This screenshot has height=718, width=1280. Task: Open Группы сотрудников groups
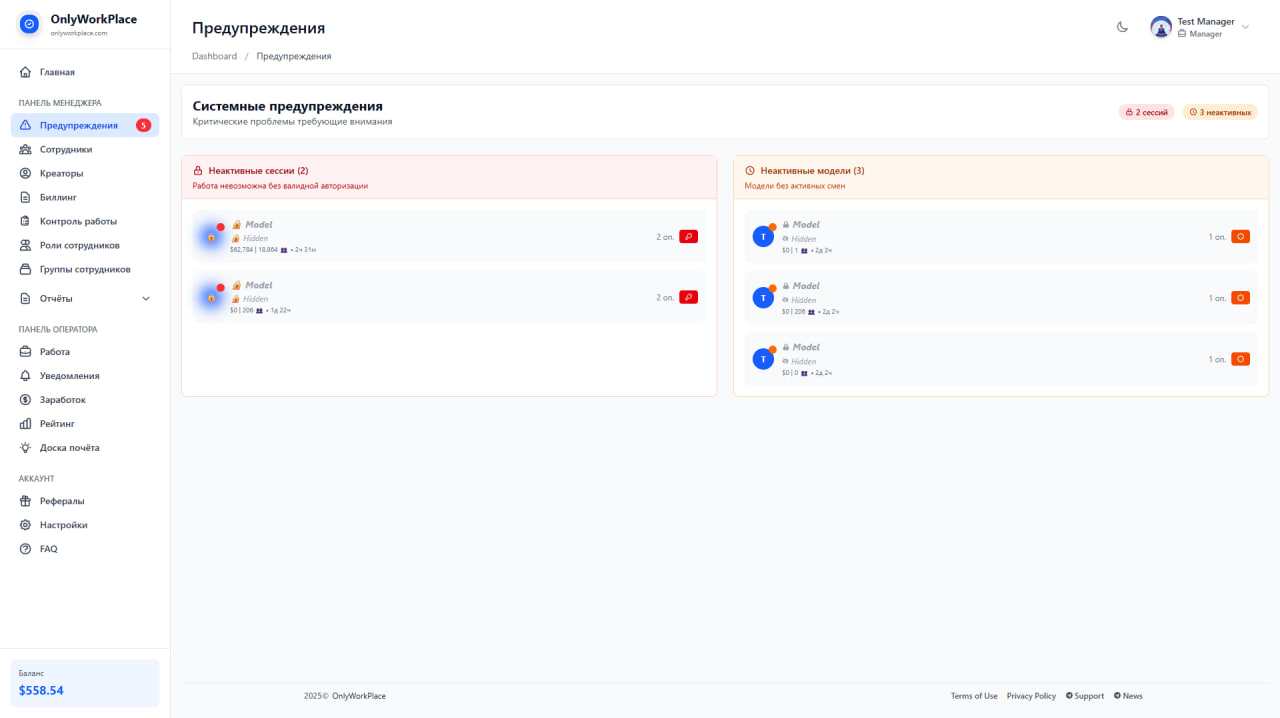[83, 268]
